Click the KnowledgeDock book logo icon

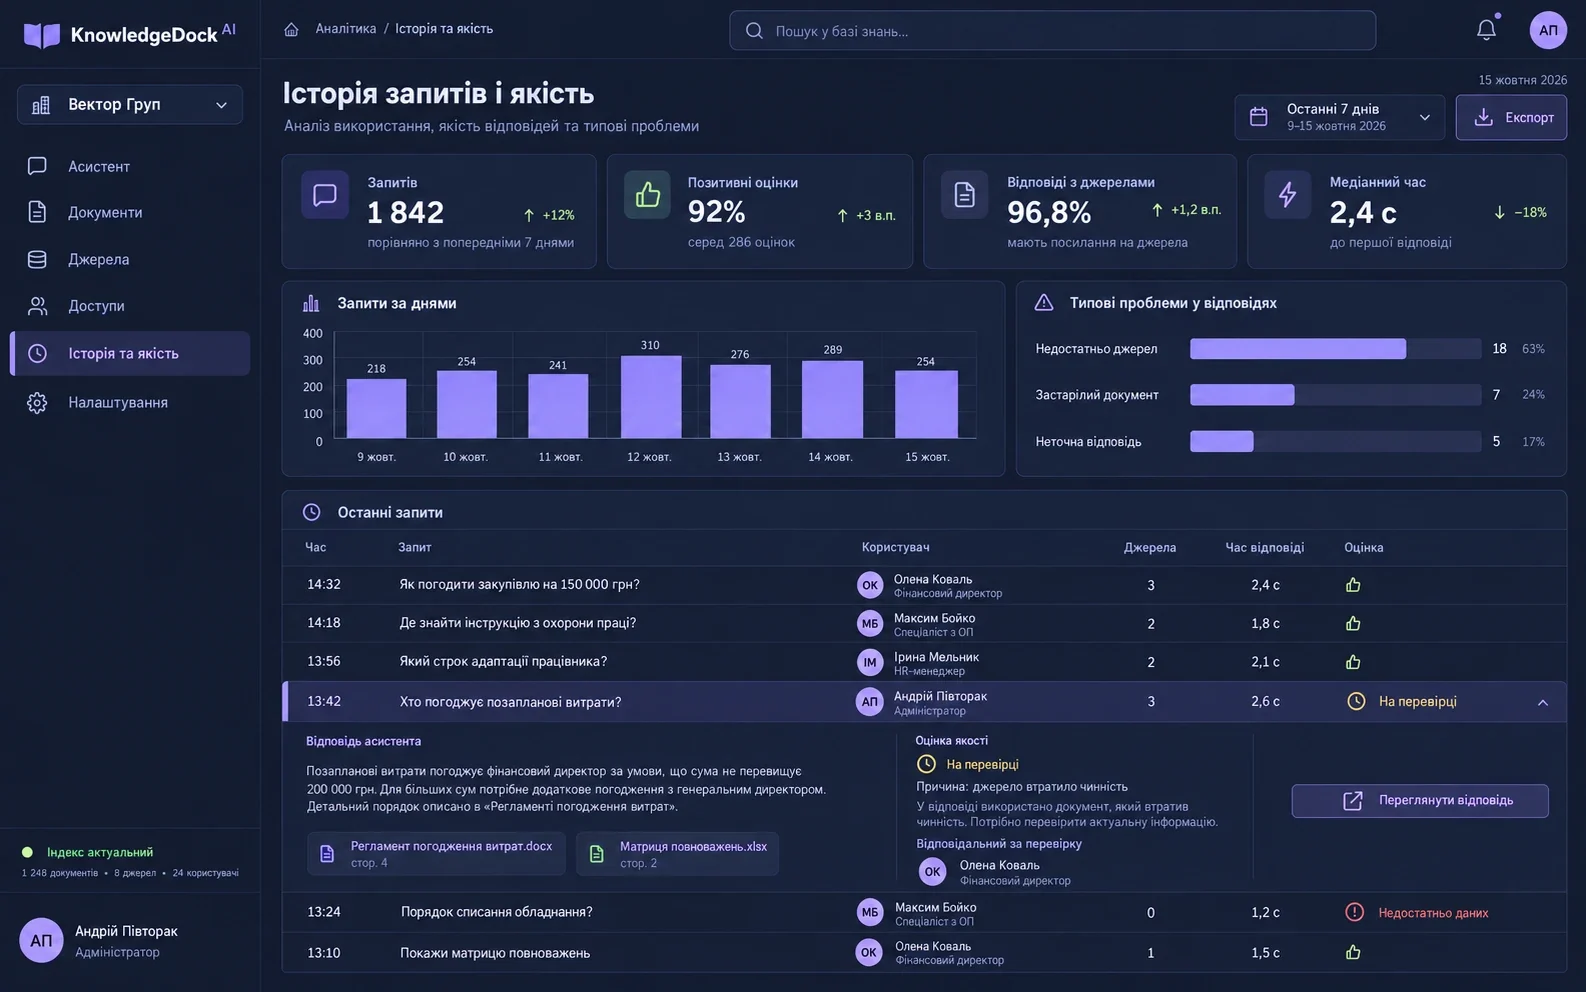42,35
